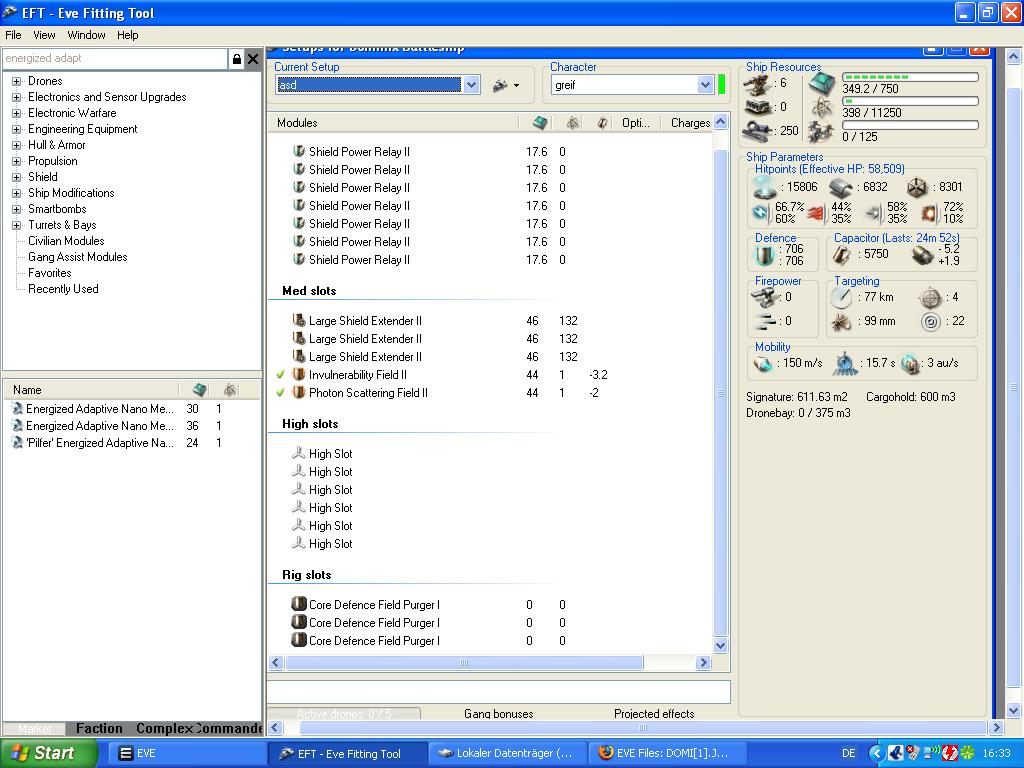Click the align time icon showing 15.7 s
Screen dimensions: 1024x768
click(x=845, y=364)
